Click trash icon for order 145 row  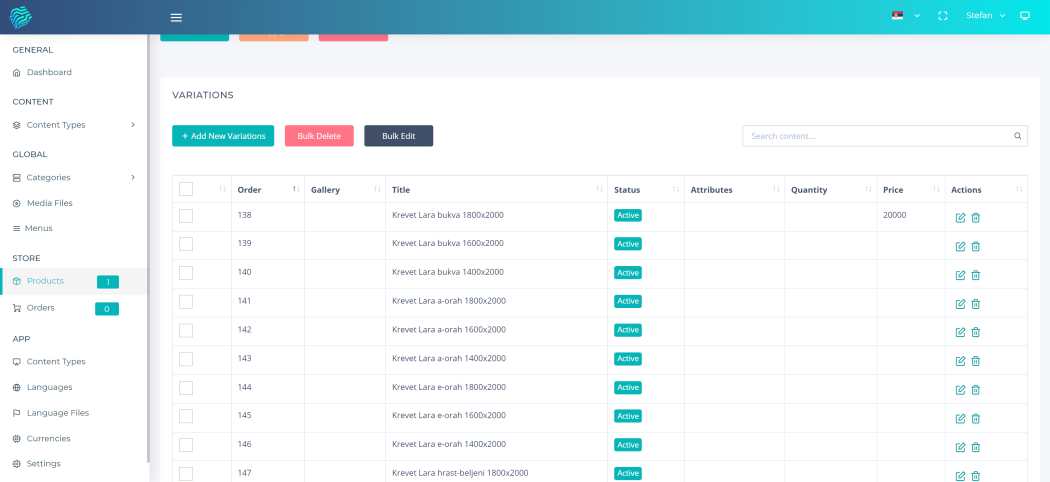976,418
